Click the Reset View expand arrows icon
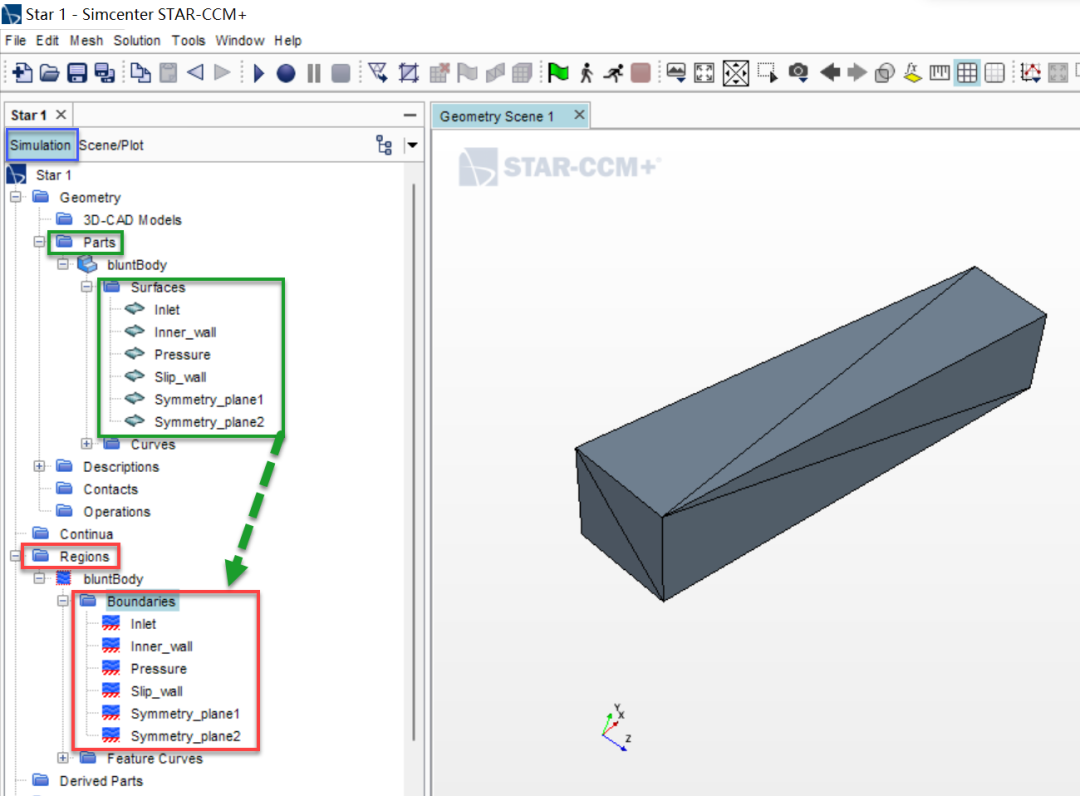 point(704,72)
